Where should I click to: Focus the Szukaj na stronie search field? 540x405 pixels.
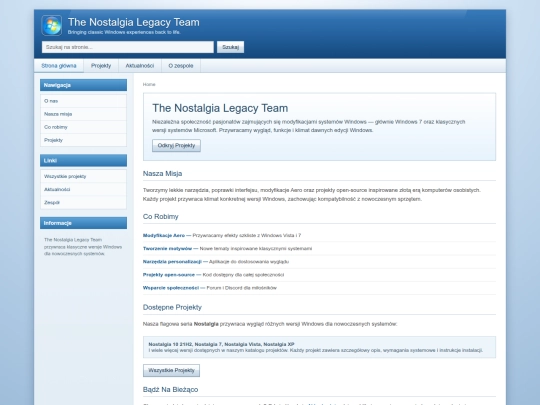coord(128,47)
